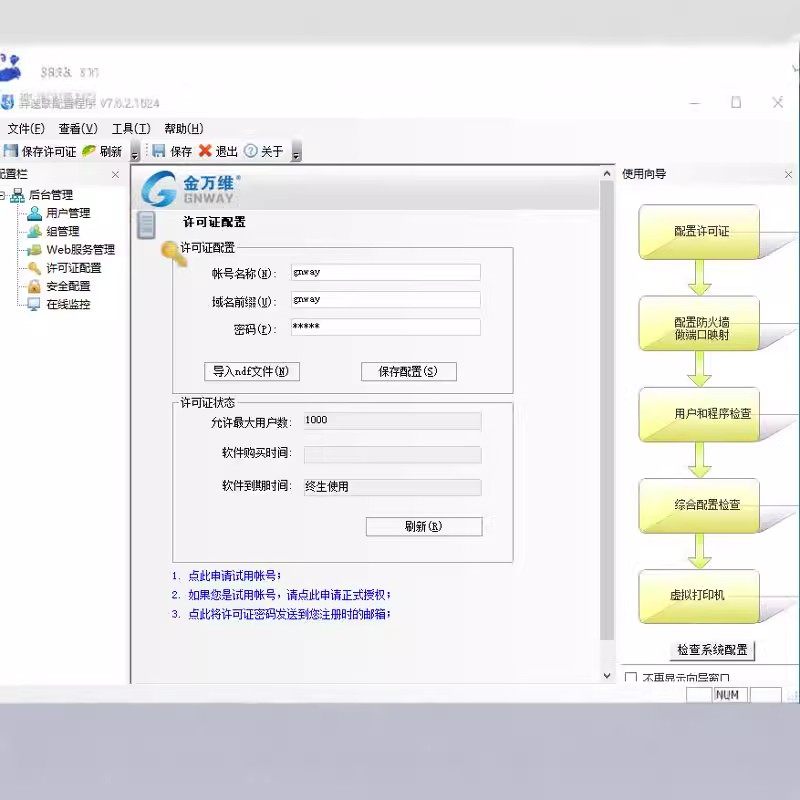Click the 退出 toolbar label
This screenshot has width=800, height=800.
(x=227, y=151)
